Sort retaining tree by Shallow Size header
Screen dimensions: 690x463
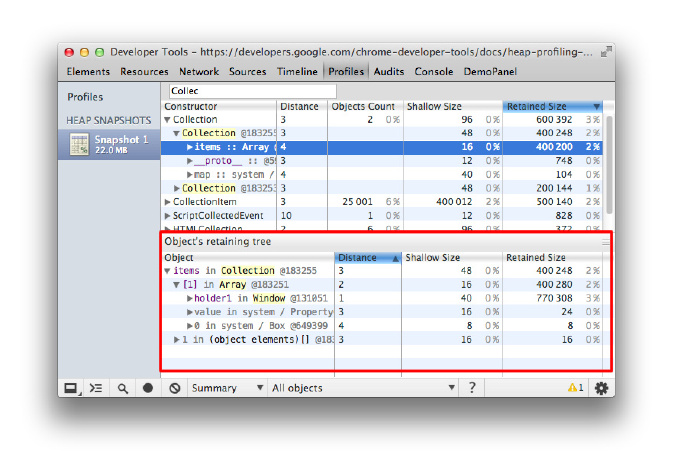452,258
